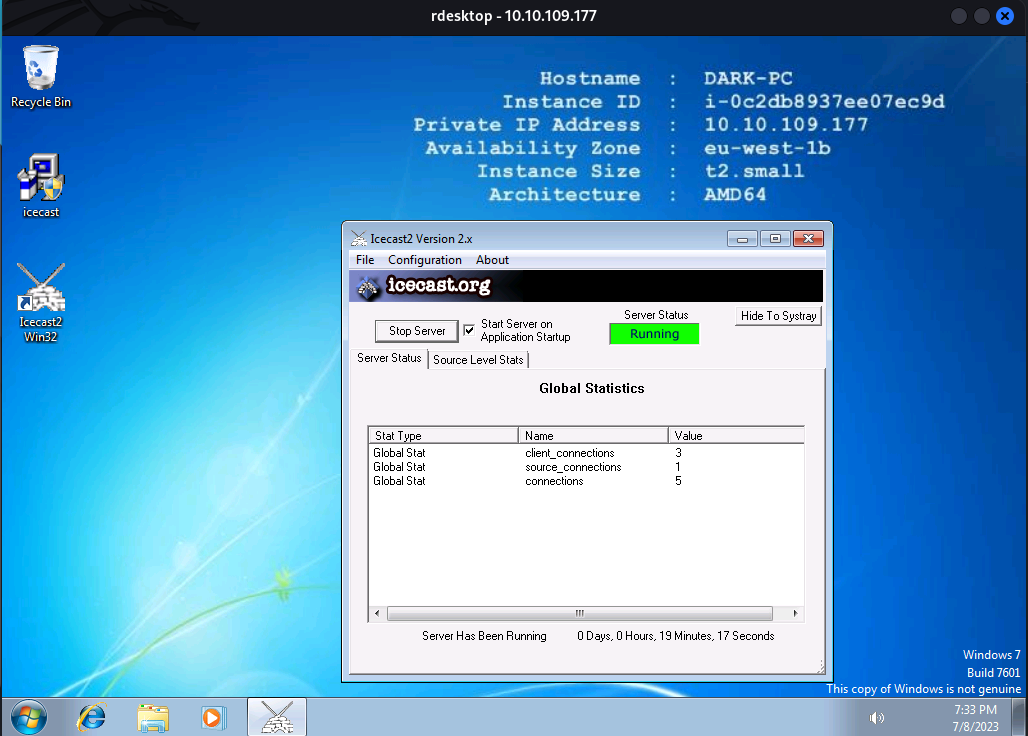Viewport: 1028px width, 736px height.
Task: Switch to the Source Level Stats tab
Action: 478,360
